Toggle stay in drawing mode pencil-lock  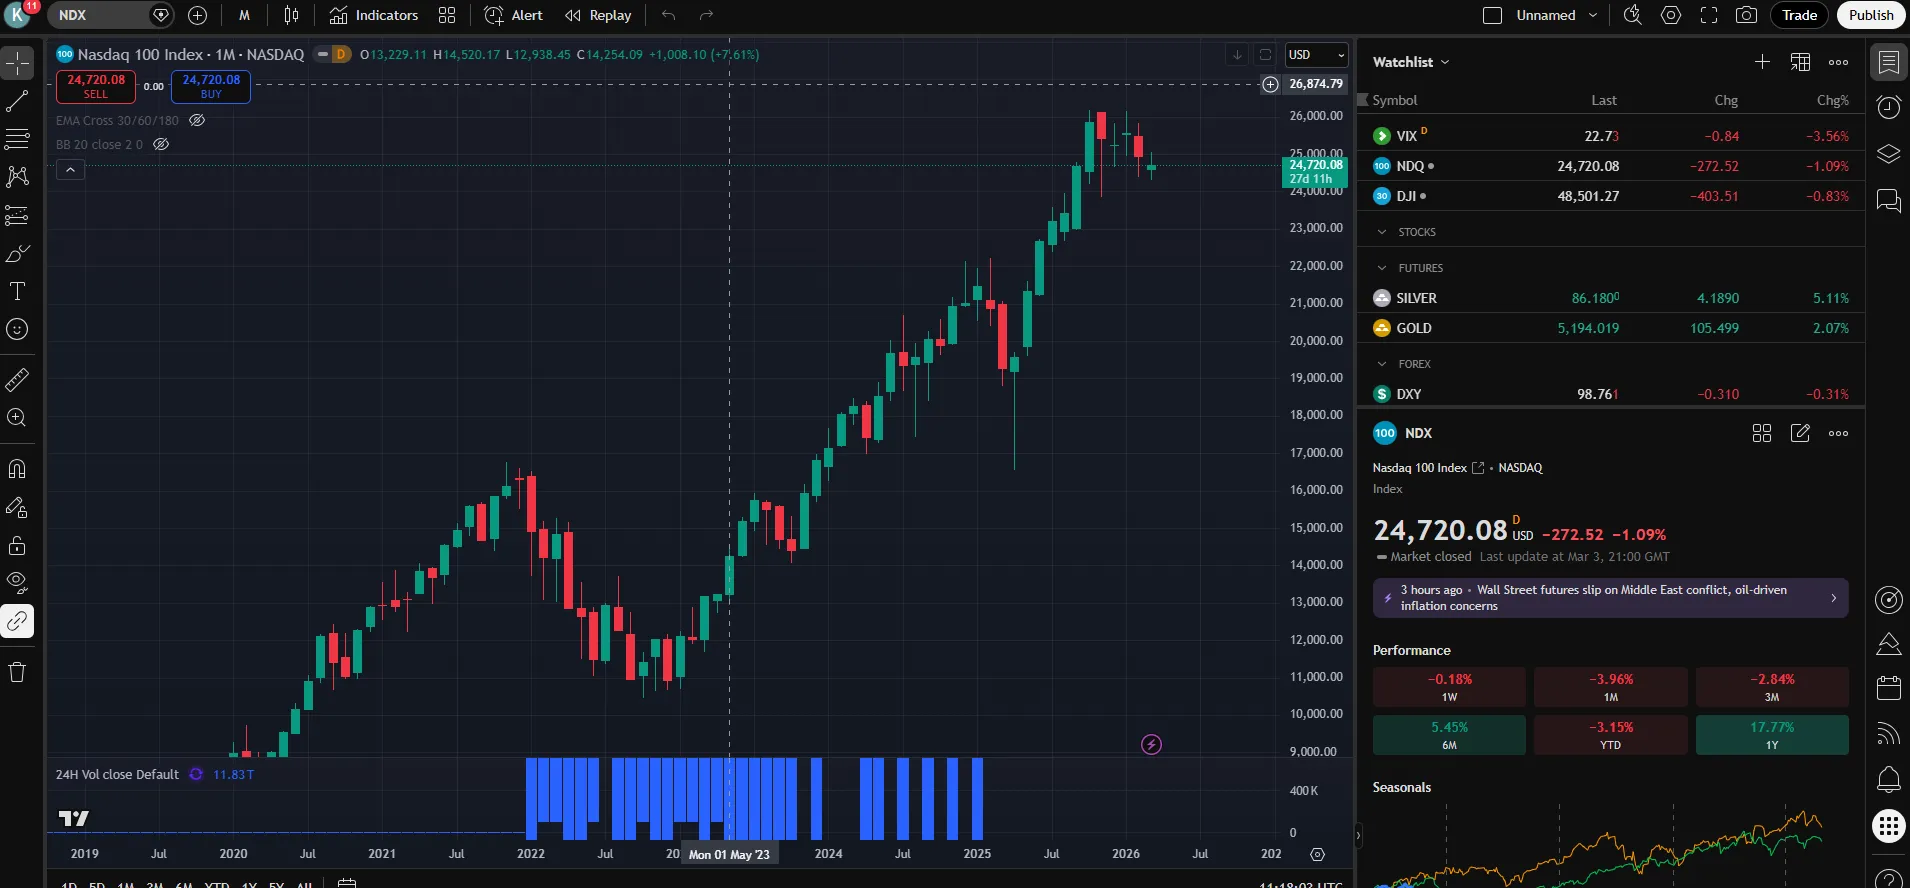(x=18, y=507)
